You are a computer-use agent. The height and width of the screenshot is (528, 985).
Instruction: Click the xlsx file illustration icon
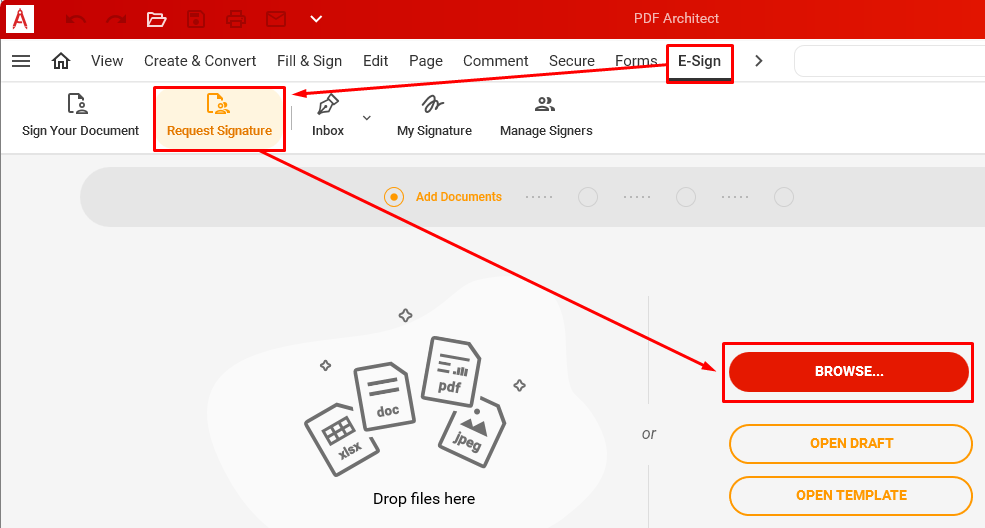coord(341,439)
